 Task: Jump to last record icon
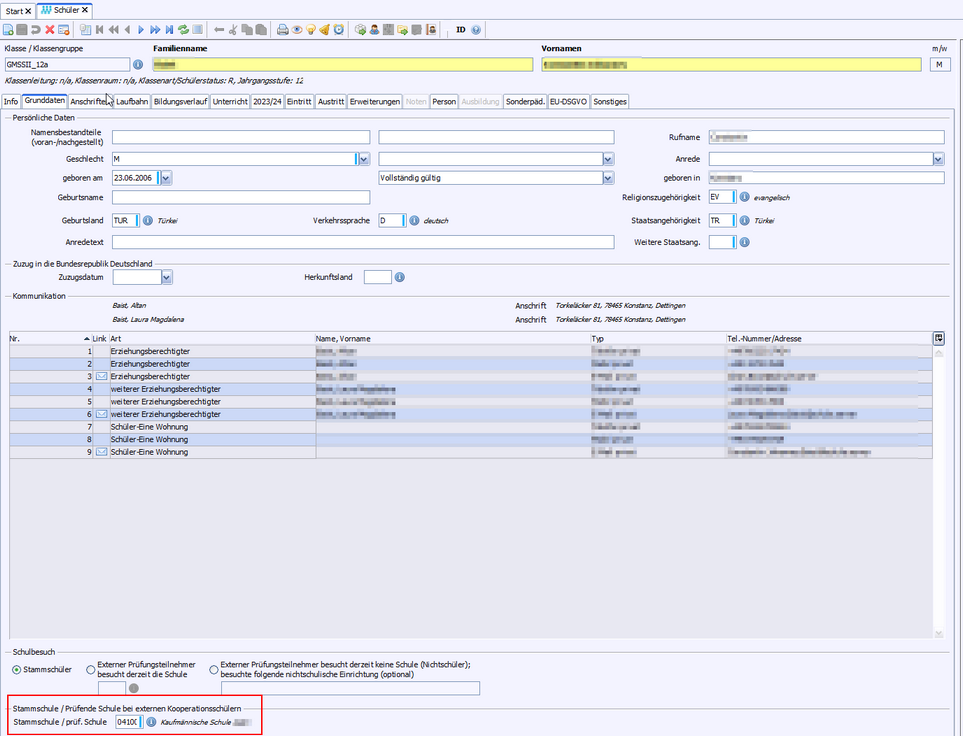[169, 29]
